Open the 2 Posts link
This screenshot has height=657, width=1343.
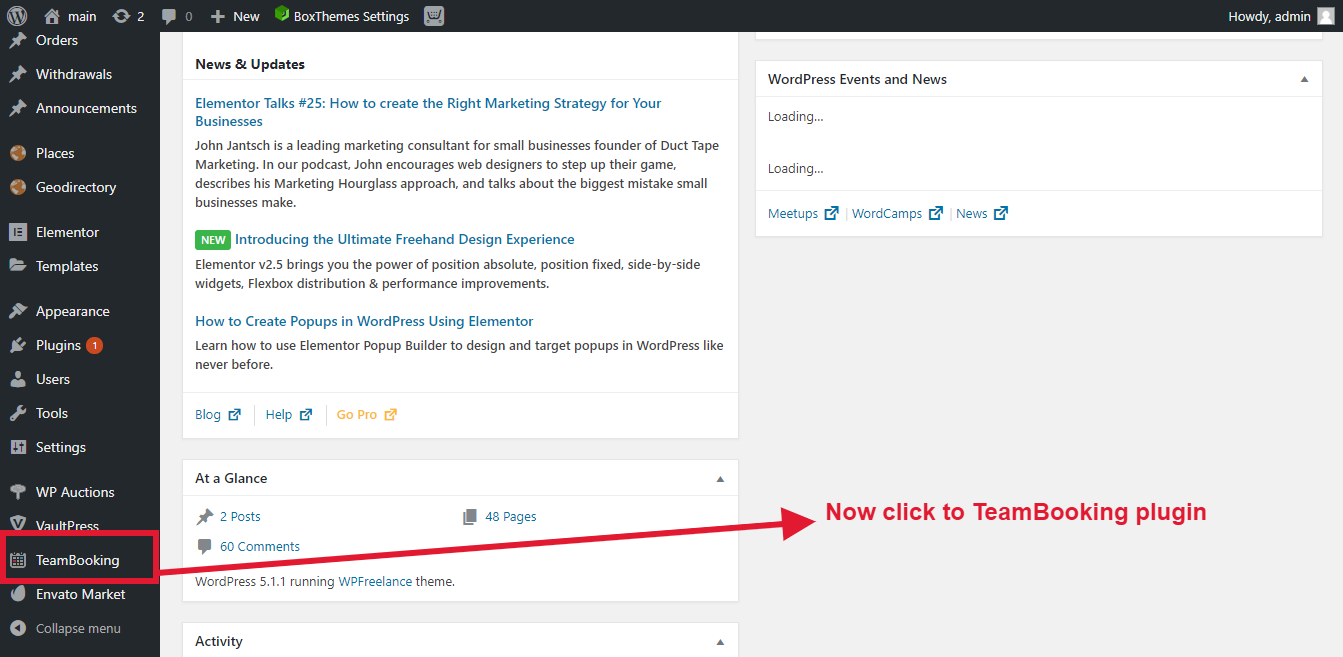240,517
